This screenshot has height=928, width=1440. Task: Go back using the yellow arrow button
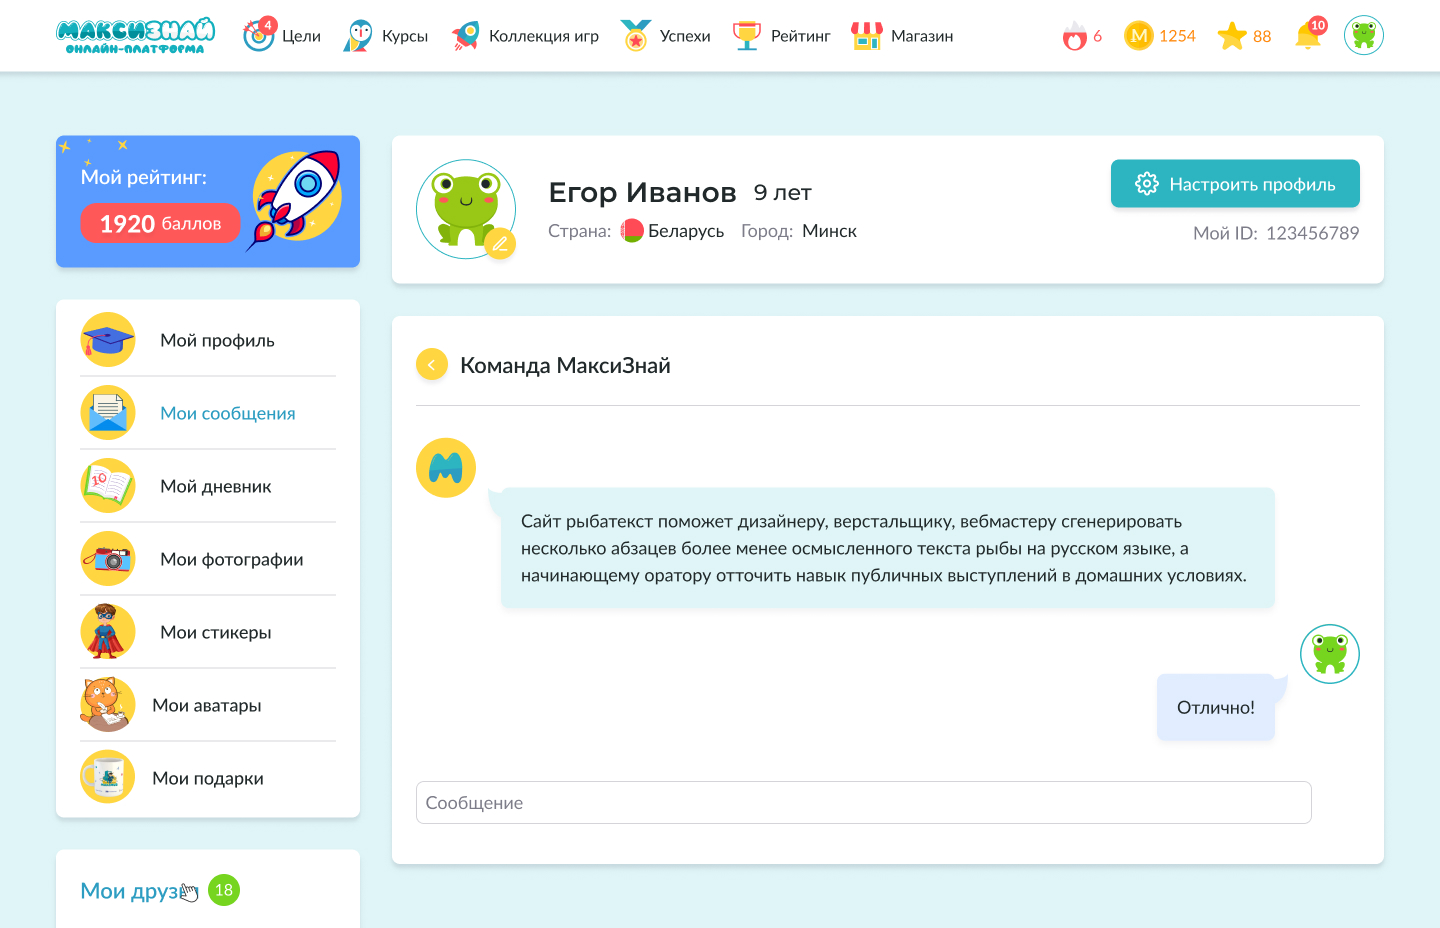click(x=431, y=365)
